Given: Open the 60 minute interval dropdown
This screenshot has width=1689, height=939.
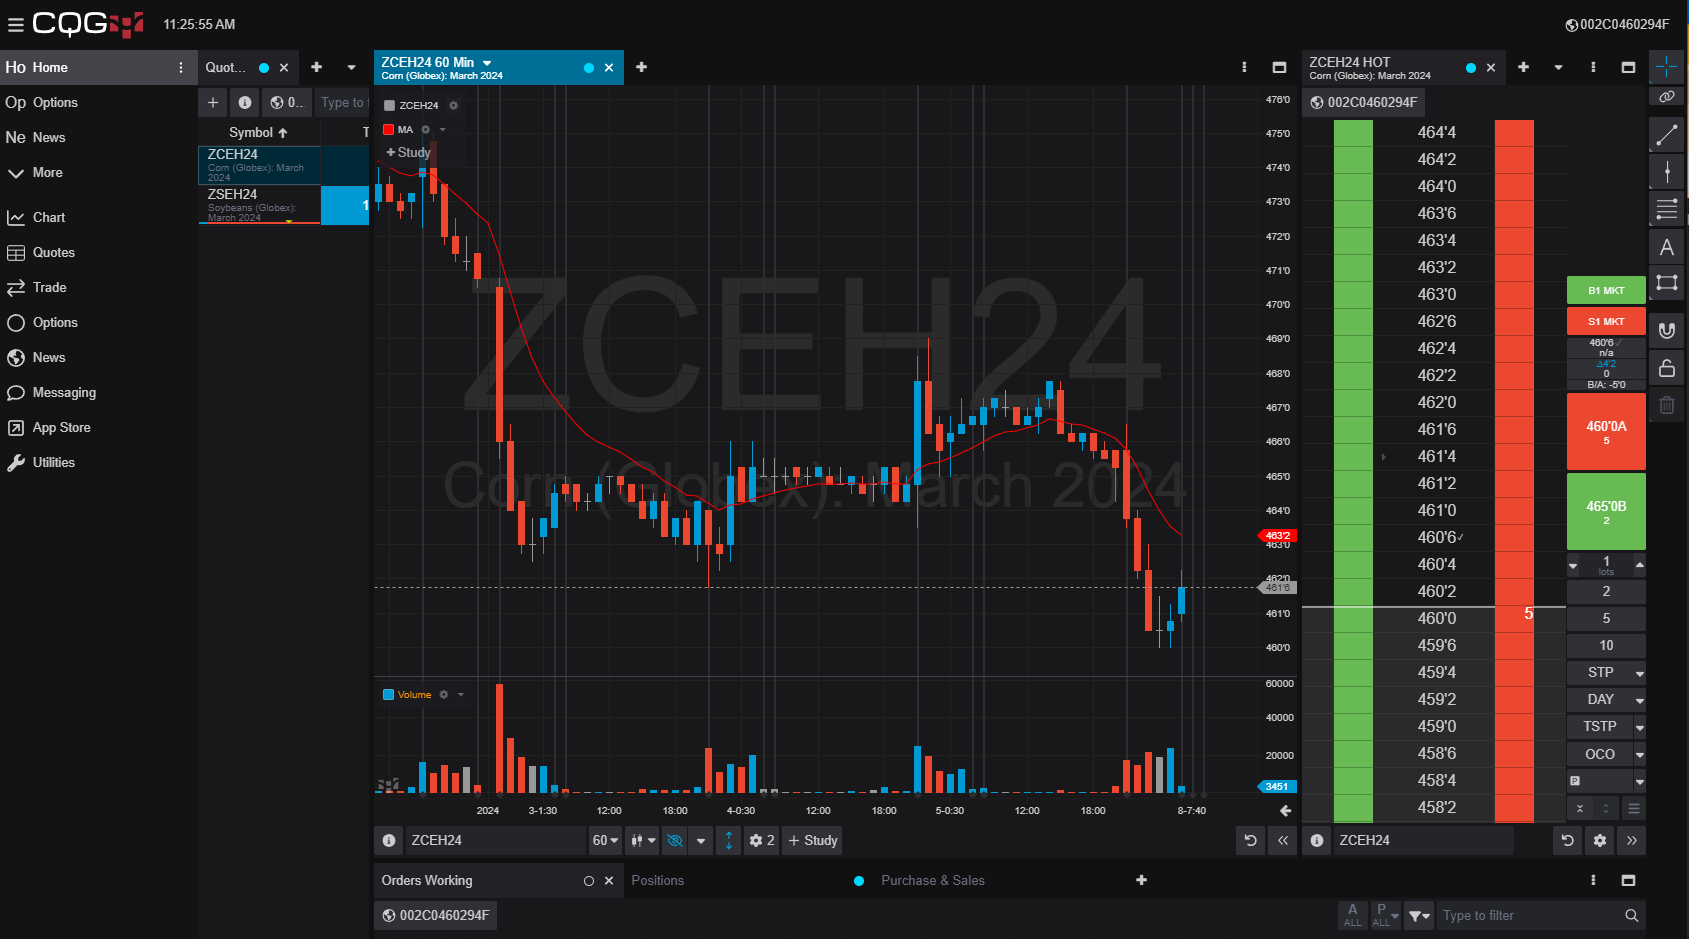Looking at the screenshot, I should click(x=605, y=841).
